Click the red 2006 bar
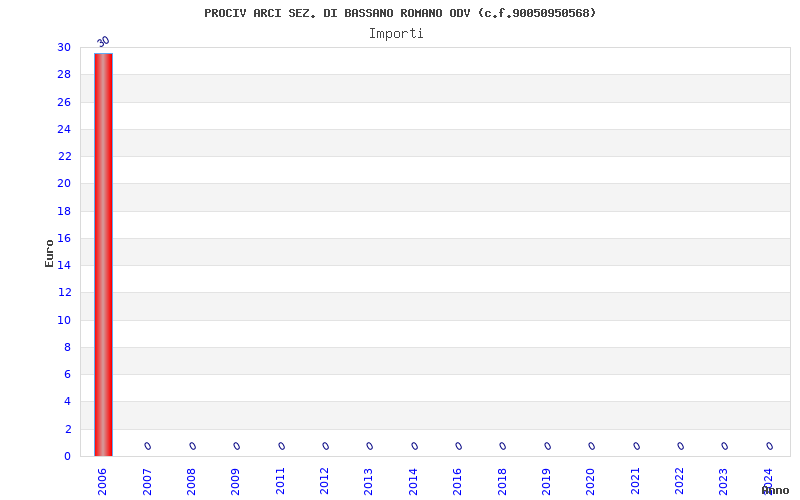 tap(104, 255)
